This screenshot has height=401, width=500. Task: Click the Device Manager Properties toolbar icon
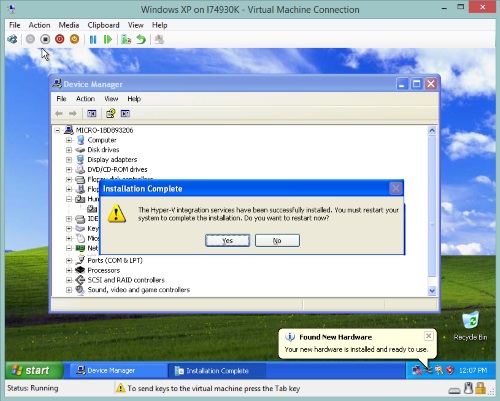click(110, 113)
